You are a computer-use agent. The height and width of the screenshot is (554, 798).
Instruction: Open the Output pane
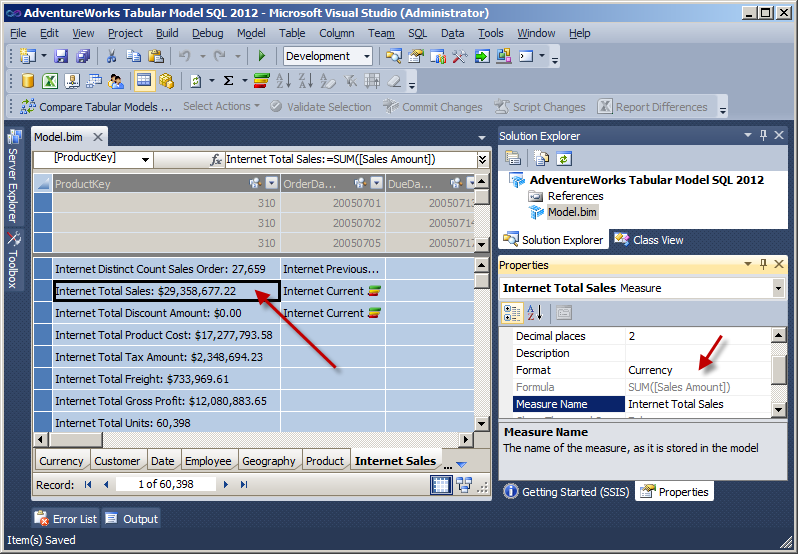(132, 519)
